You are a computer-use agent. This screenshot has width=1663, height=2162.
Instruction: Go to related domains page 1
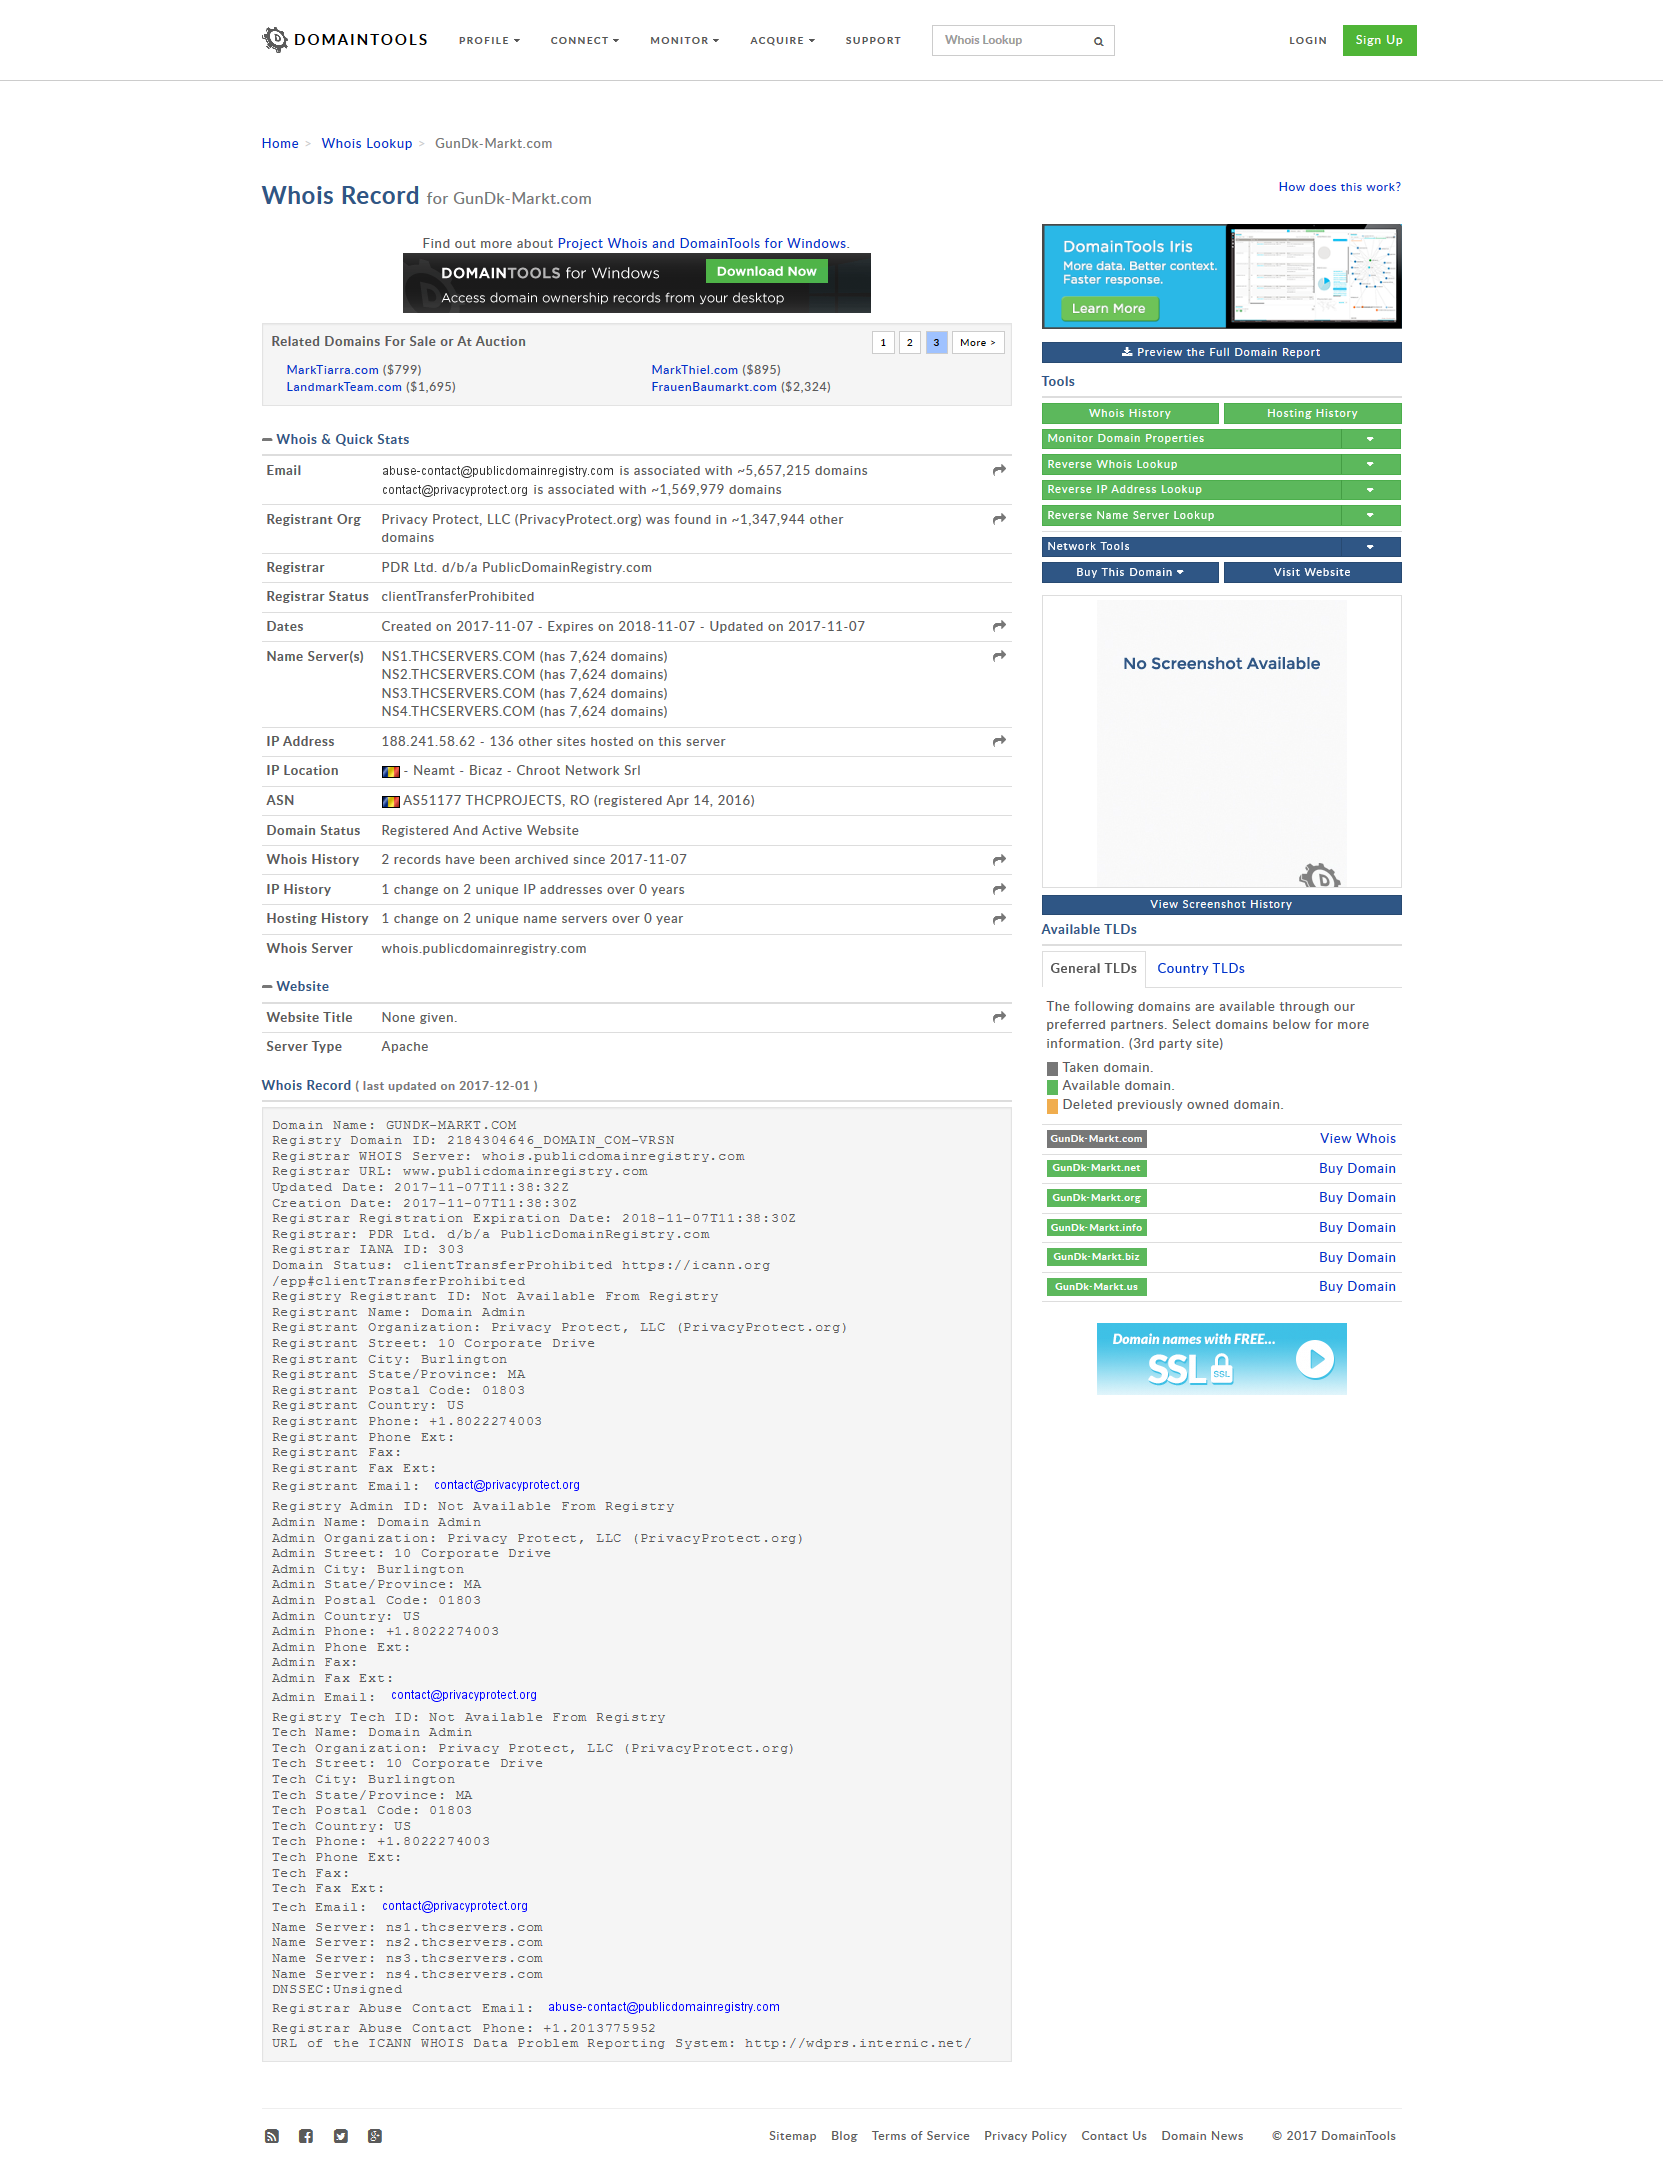pyautogui.click(x=883, y=342)
